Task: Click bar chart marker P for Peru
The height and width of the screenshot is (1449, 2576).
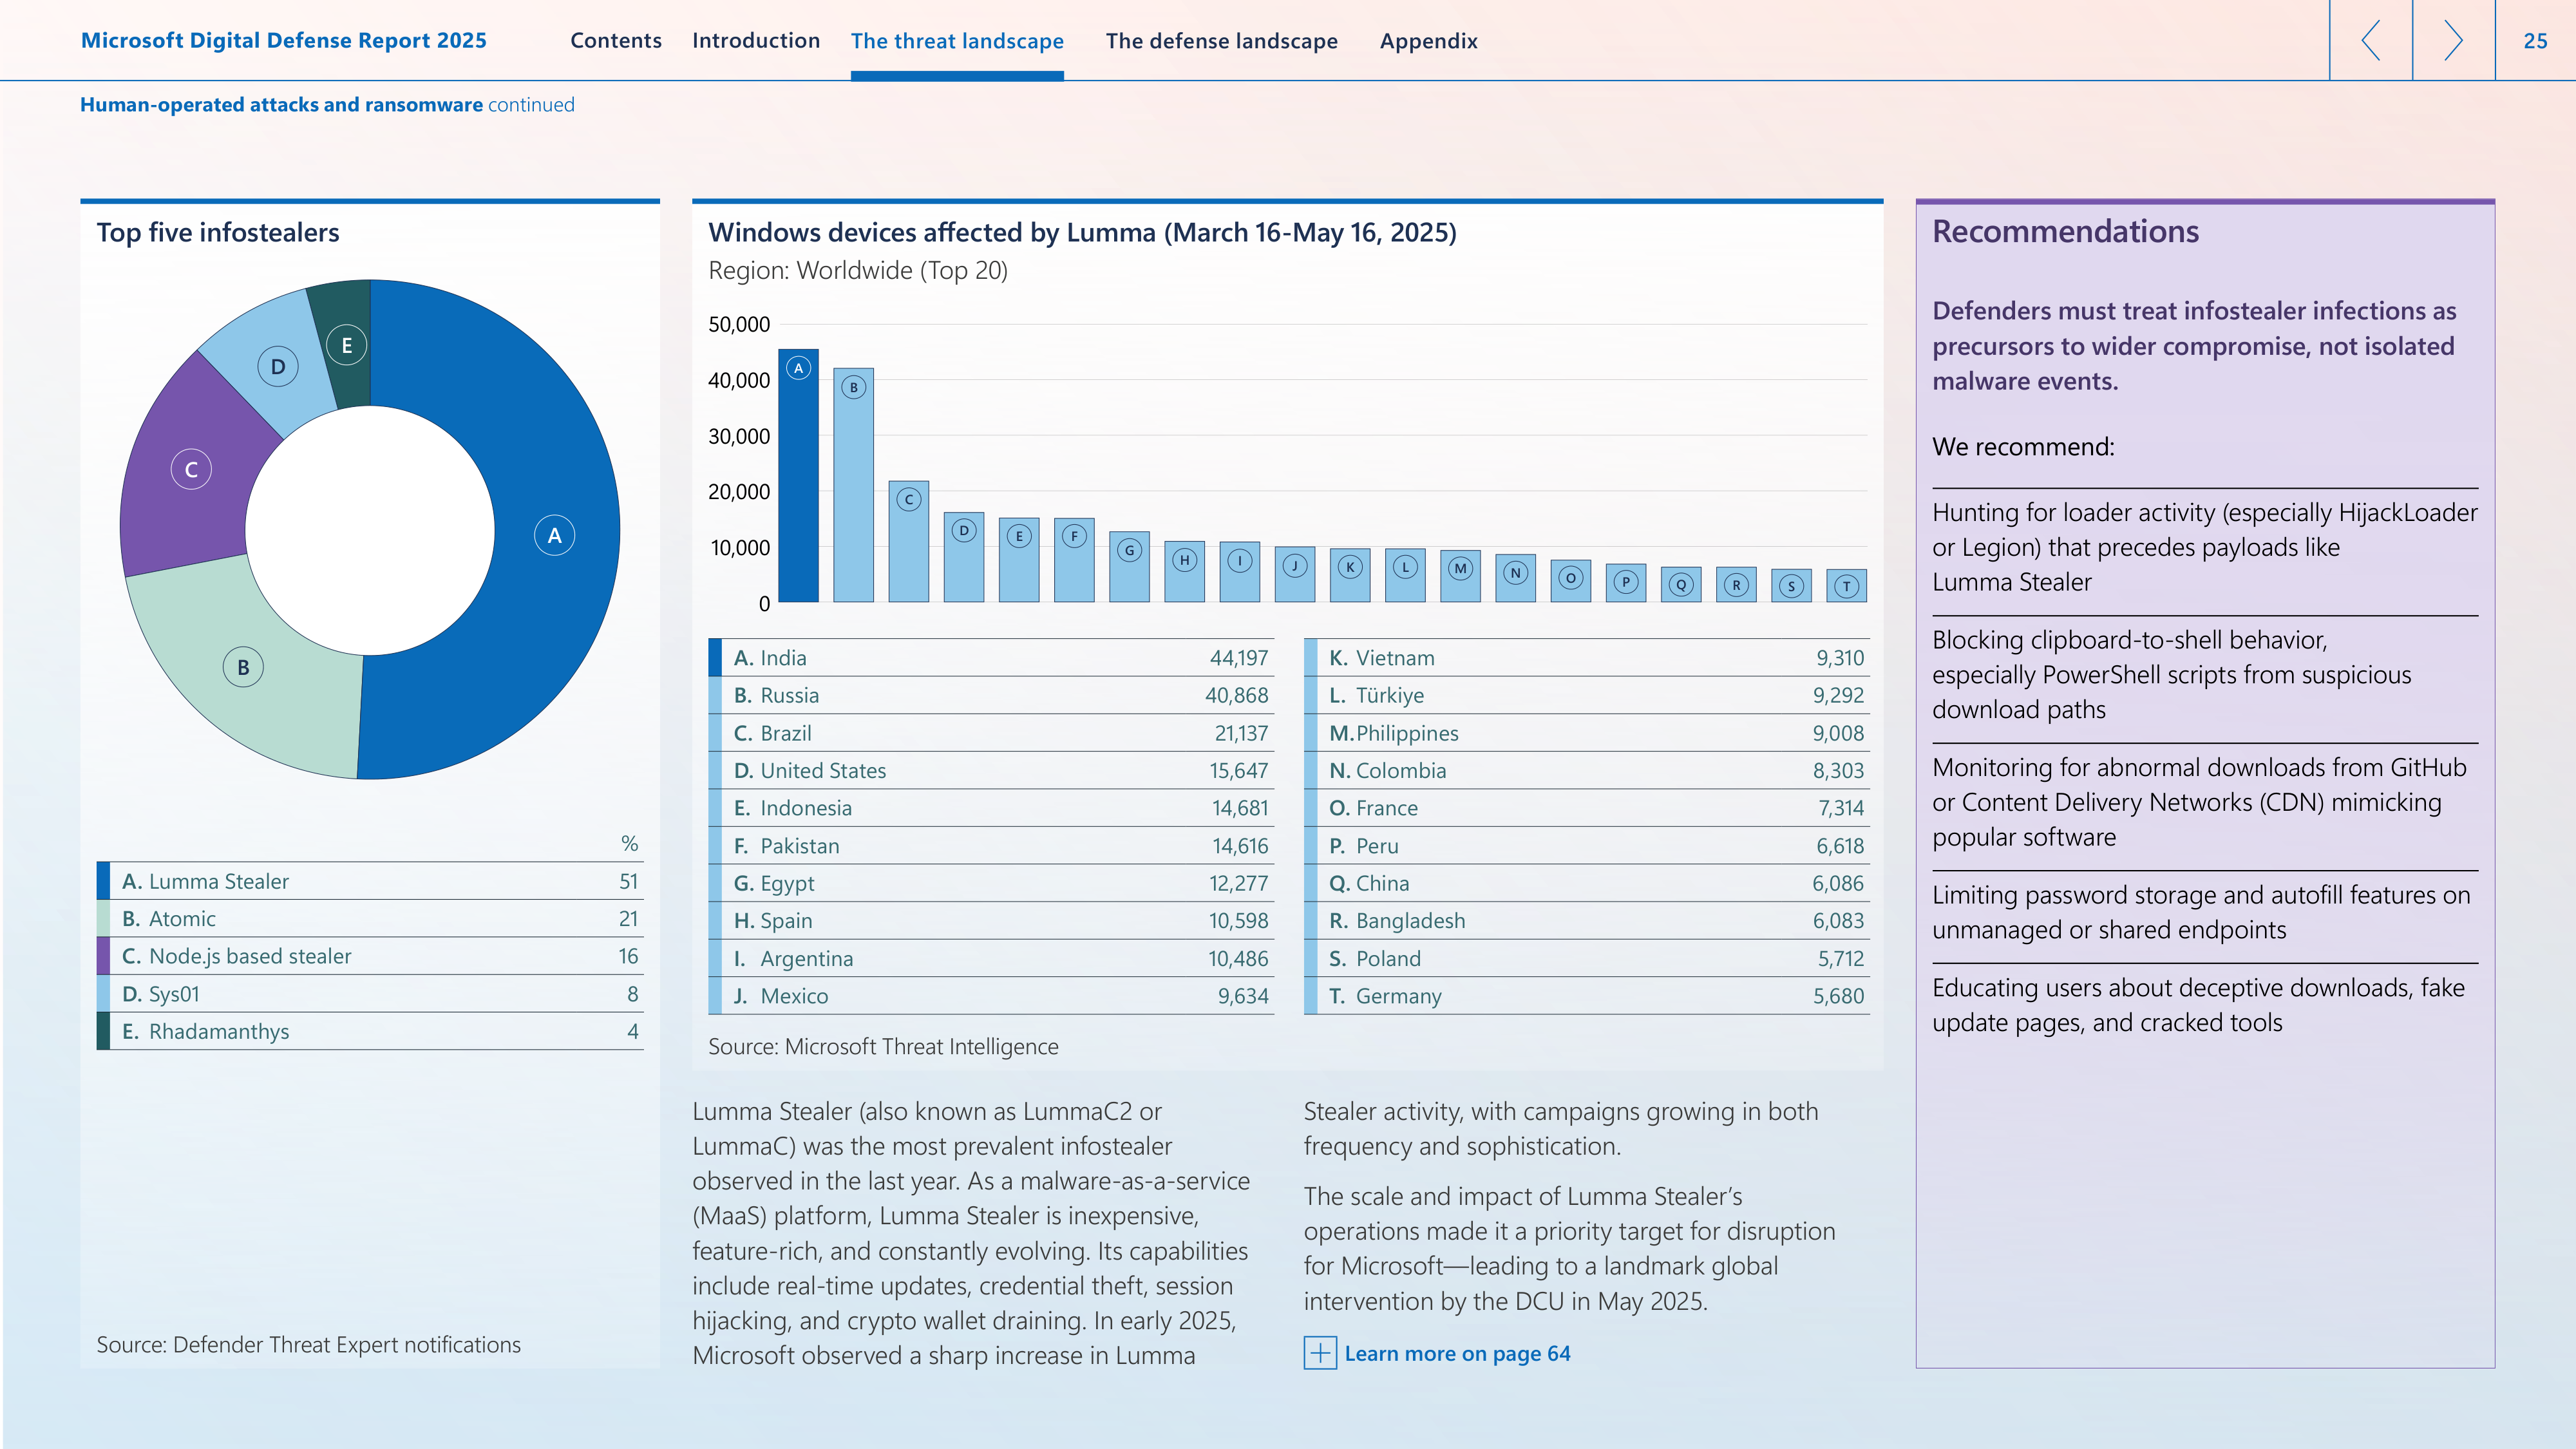Action: [1626, 582]
